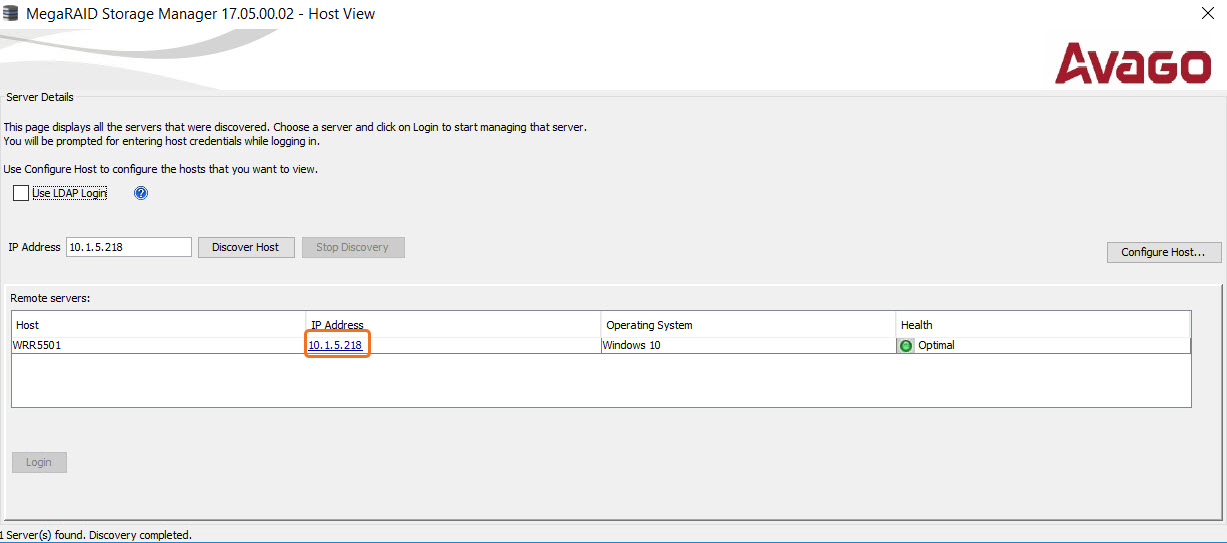Open LDAP login help icon
The width and height of the screenshot is (1227, 543).
click(x=141, y=193)
